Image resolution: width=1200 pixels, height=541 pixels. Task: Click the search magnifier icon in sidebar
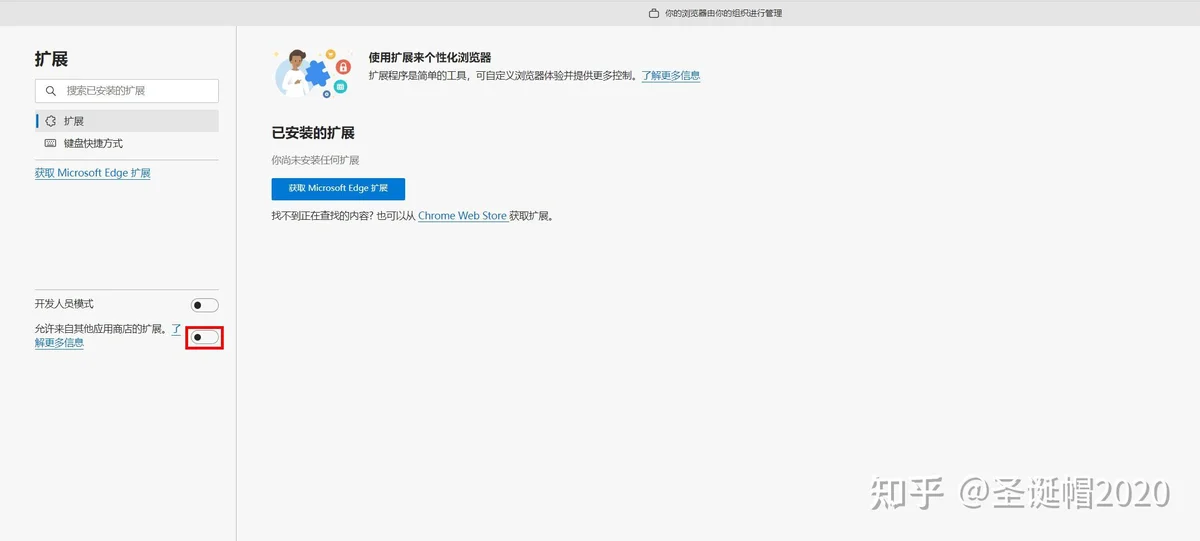[x=51, y=91]
